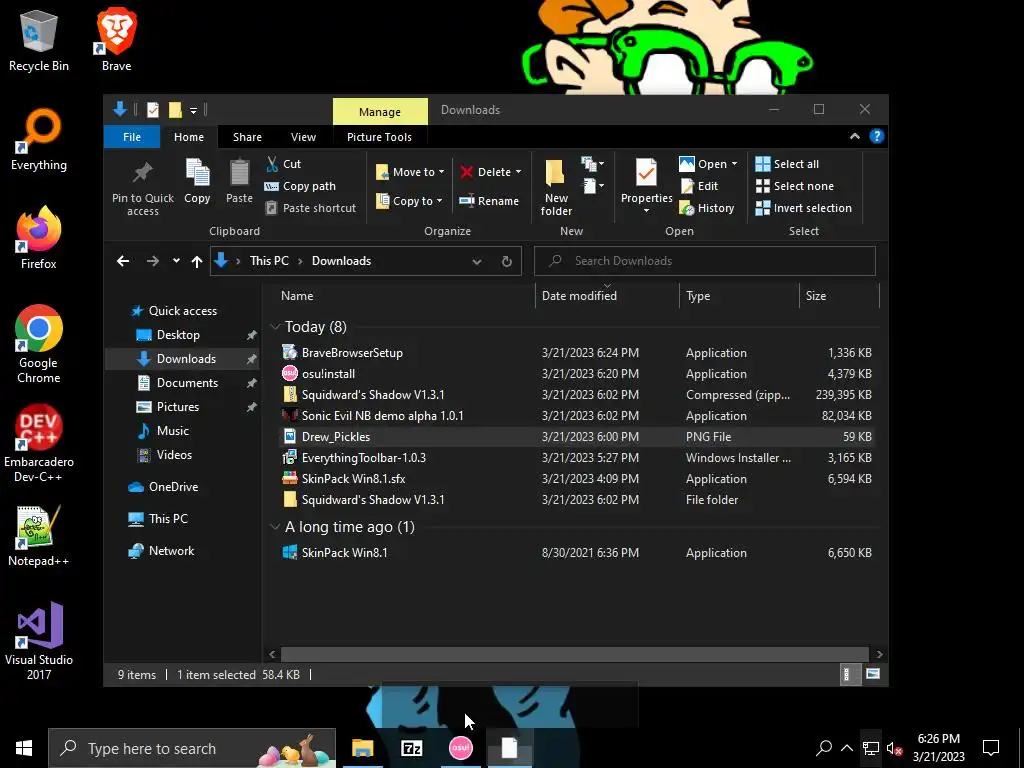Screen dimensions: 1024x768
Task: Open Music in navigation pane
Action: point(172,431)
